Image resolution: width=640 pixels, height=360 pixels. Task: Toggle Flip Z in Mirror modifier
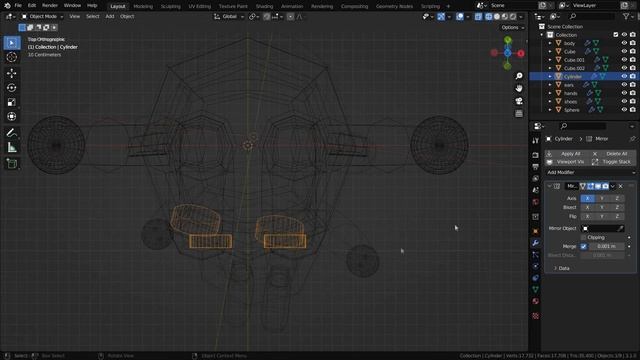coord(617,216)
